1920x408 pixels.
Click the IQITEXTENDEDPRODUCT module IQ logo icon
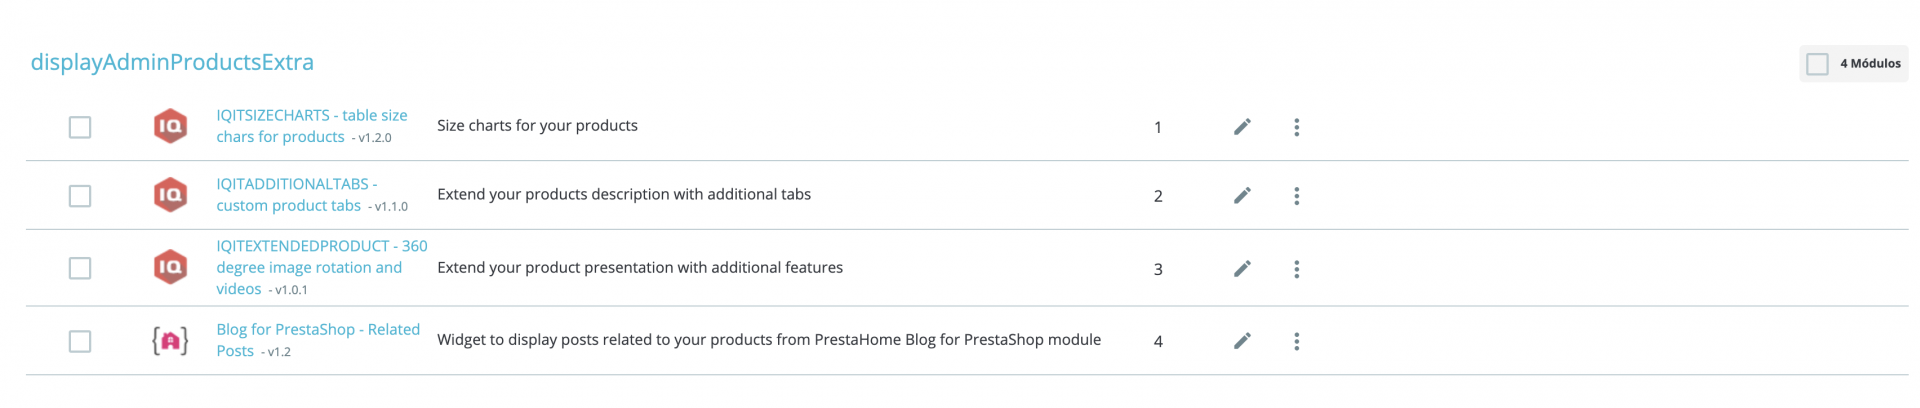(x=170, y=267)
